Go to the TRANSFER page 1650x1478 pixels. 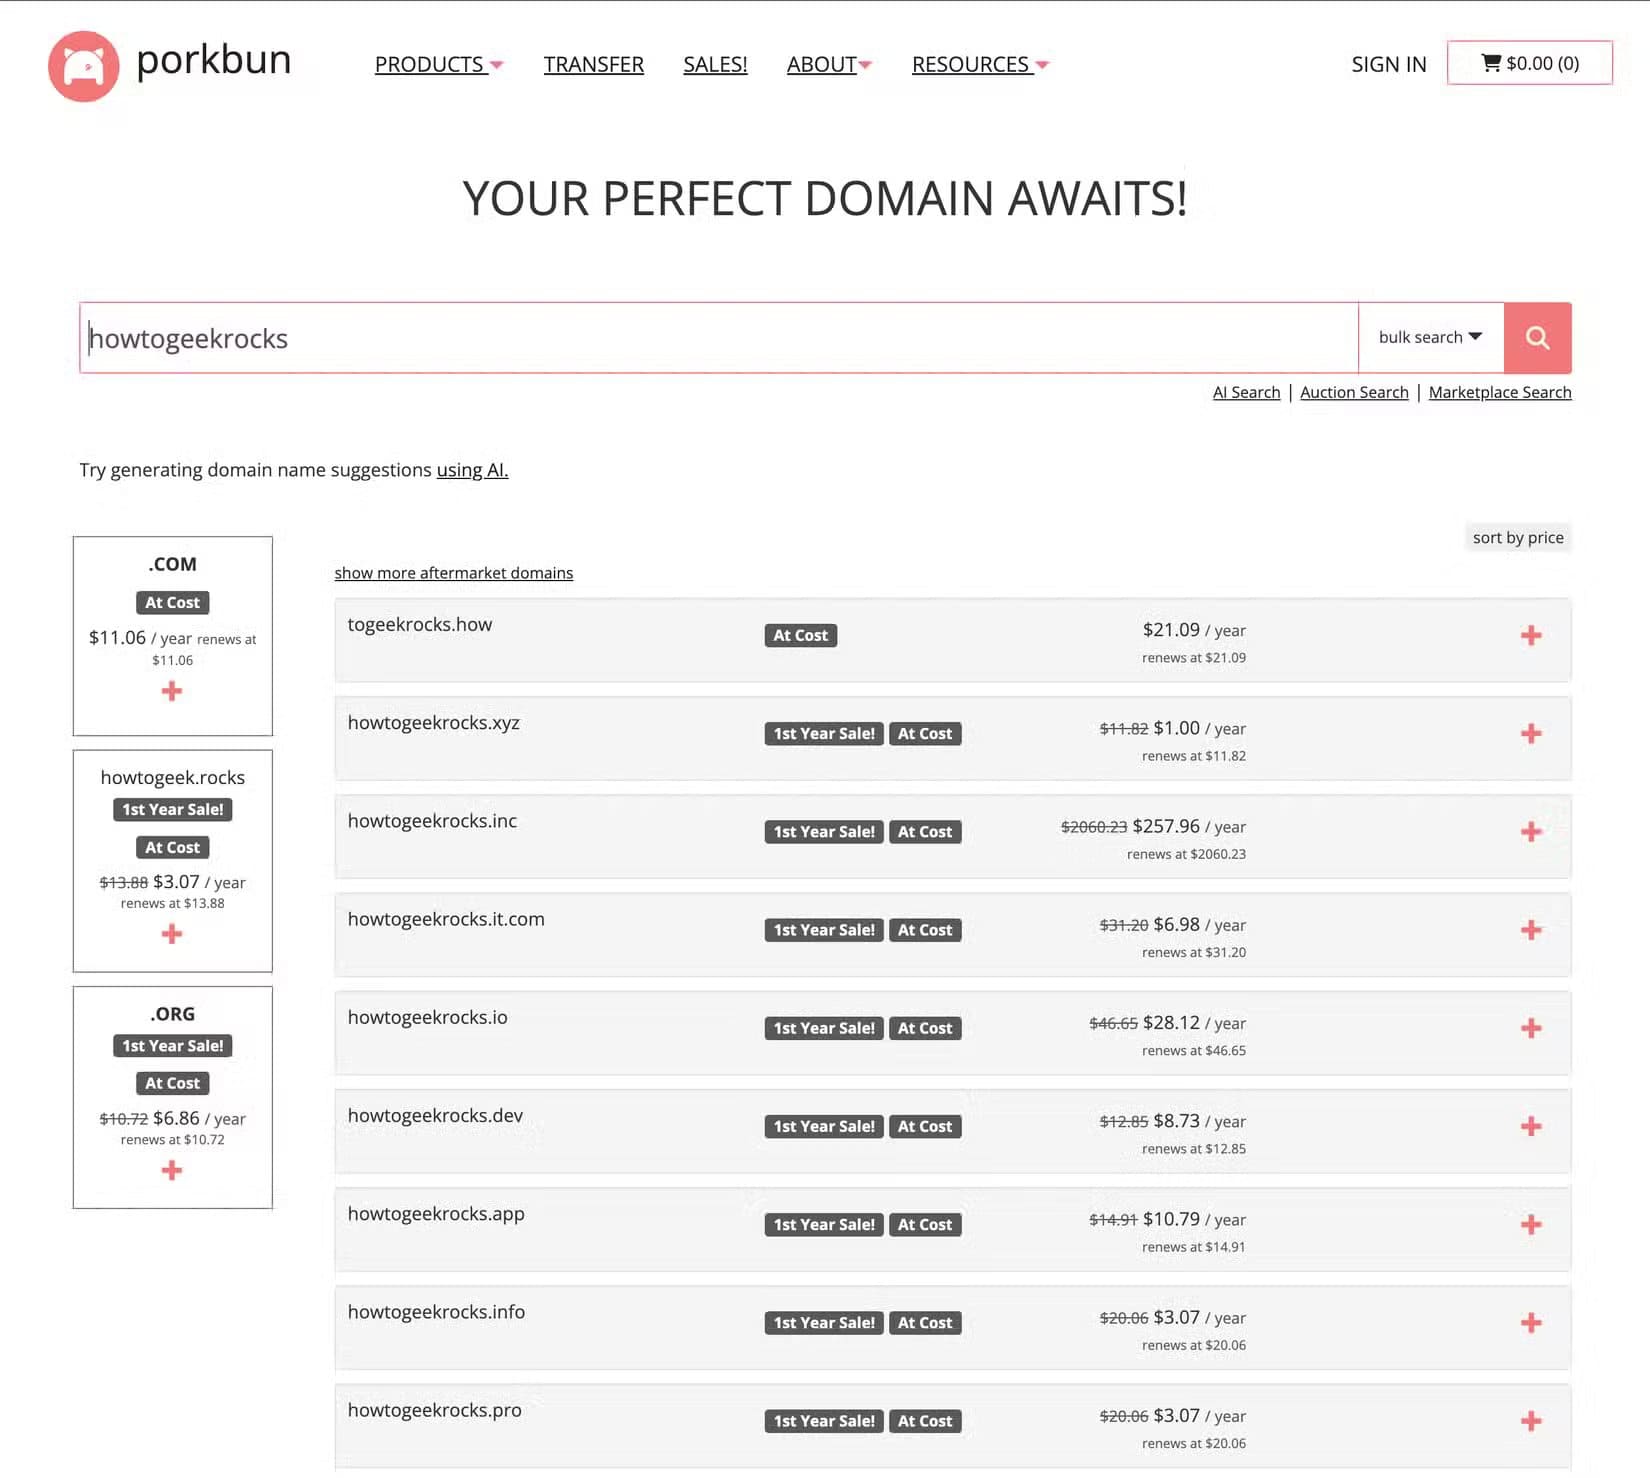point(594,64)
